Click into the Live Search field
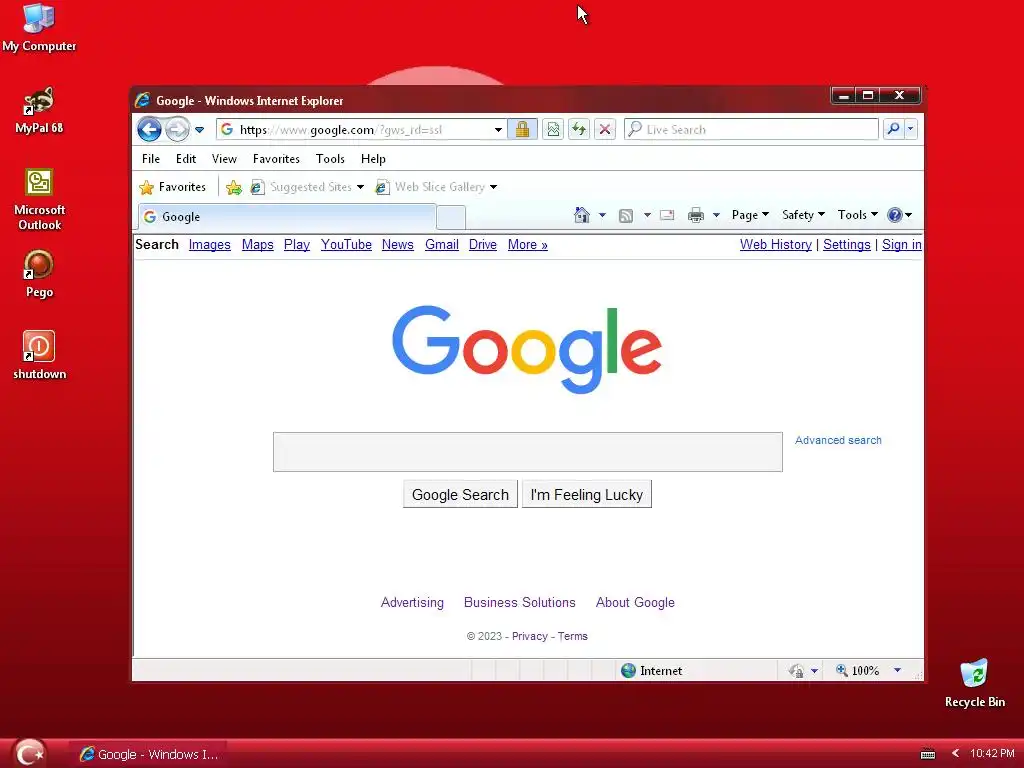Viewport: 1024px width, 768px height. coord(751,129)
